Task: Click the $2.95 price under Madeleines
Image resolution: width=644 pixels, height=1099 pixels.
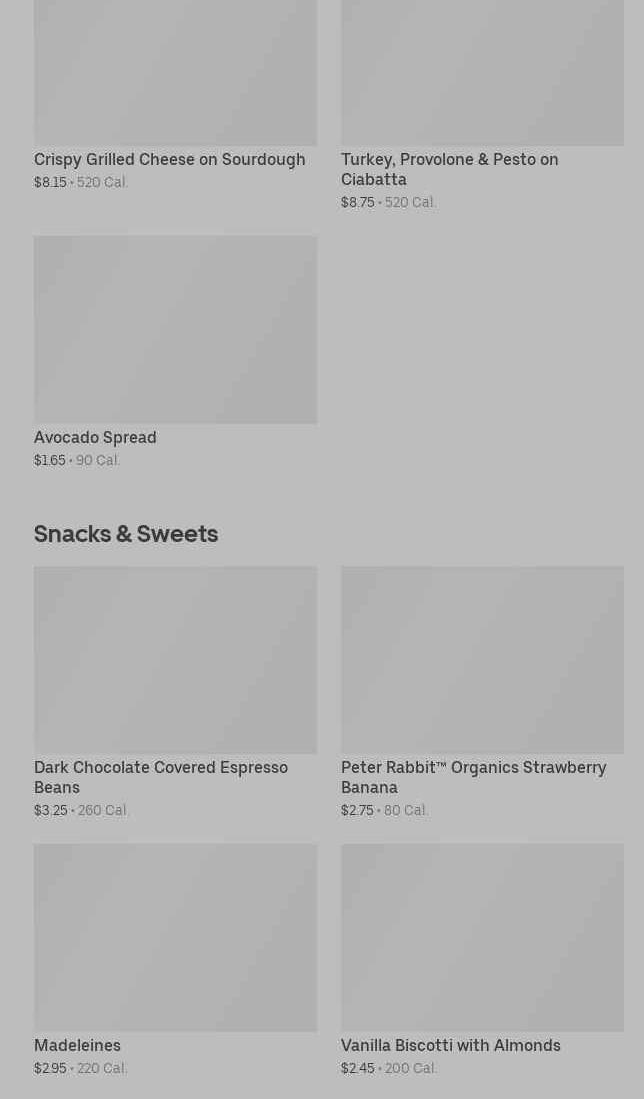Action: coord(50,1068)
